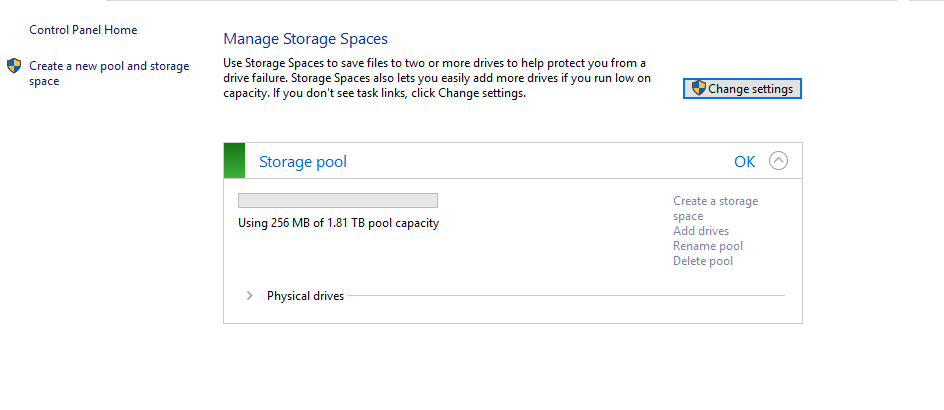Select Rename pool link
This screenshot has width=944, height=410.
coord(707,246)
